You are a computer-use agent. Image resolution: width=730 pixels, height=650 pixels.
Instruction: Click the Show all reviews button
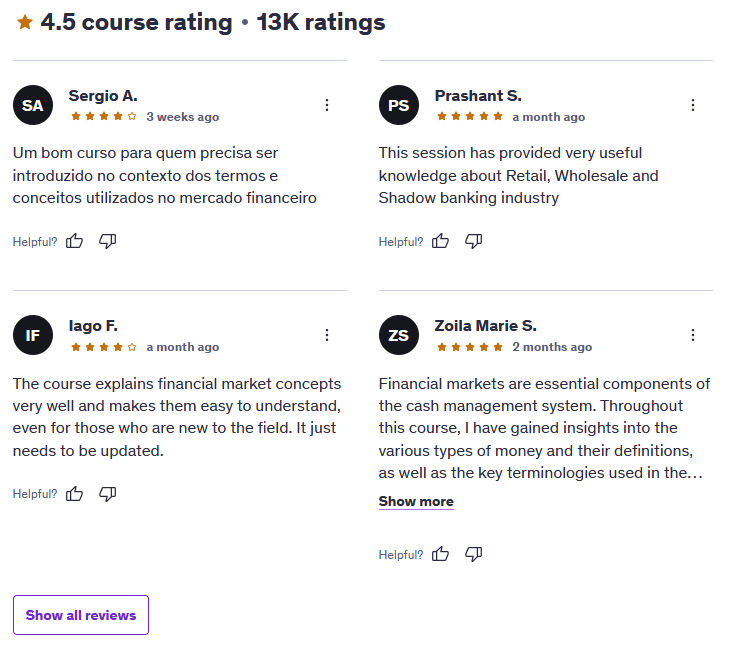coord(81,615)
